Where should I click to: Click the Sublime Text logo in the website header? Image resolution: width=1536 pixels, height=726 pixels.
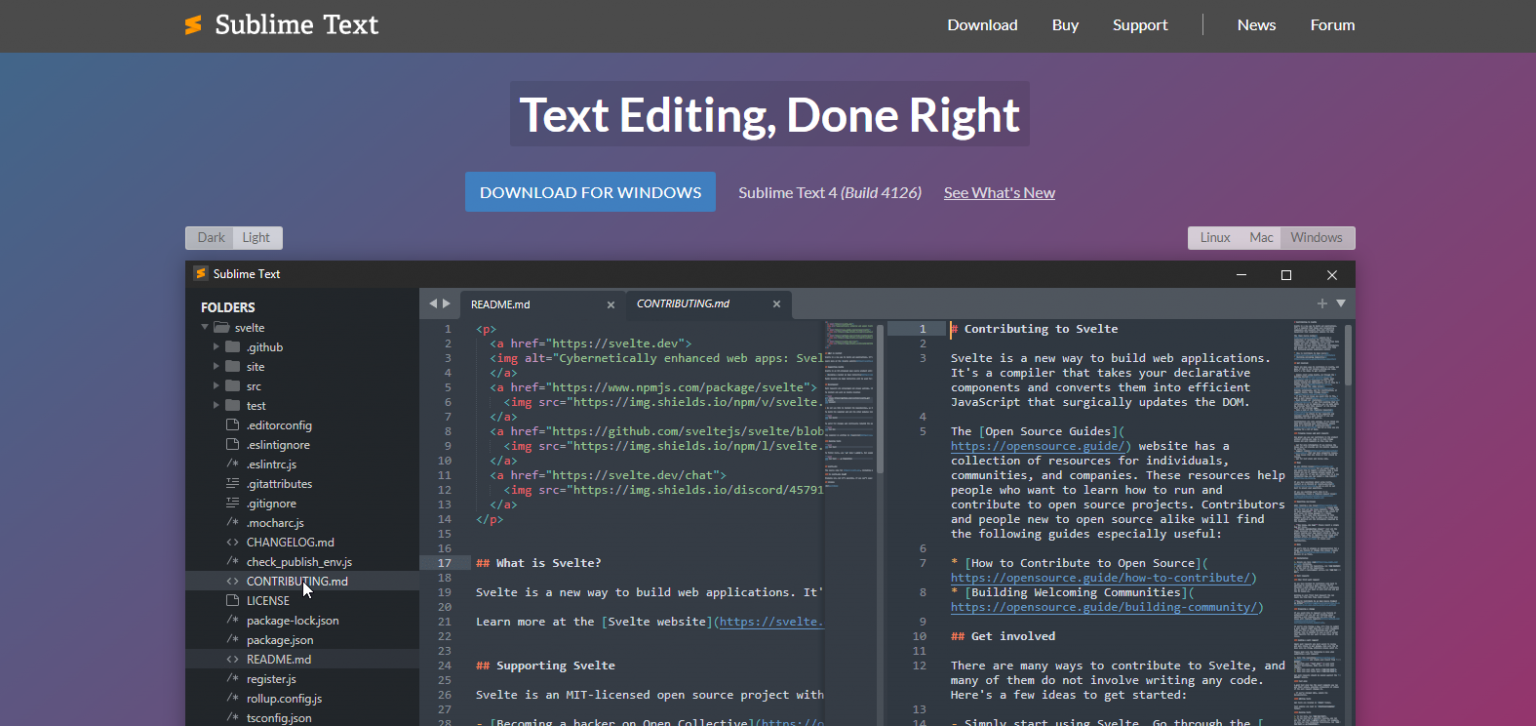click(x=192, y=24)
